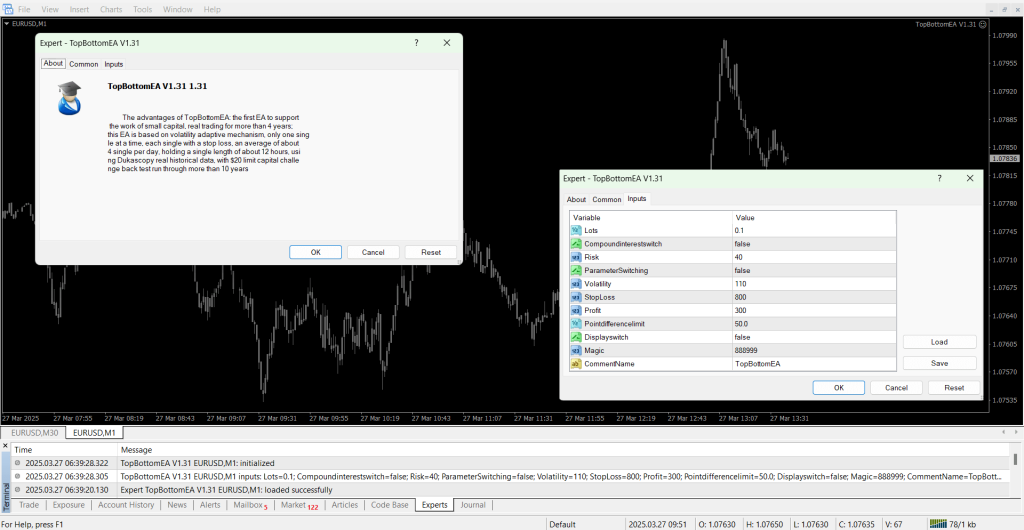
Task: Click Reset in the About dialog
Action: [x=431, y=252]
